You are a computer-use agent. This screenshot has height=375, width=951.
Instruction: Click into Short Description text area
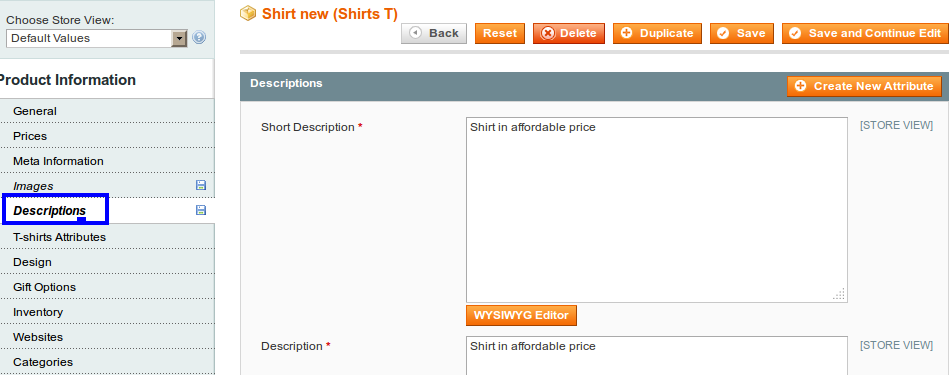[657, 210]
